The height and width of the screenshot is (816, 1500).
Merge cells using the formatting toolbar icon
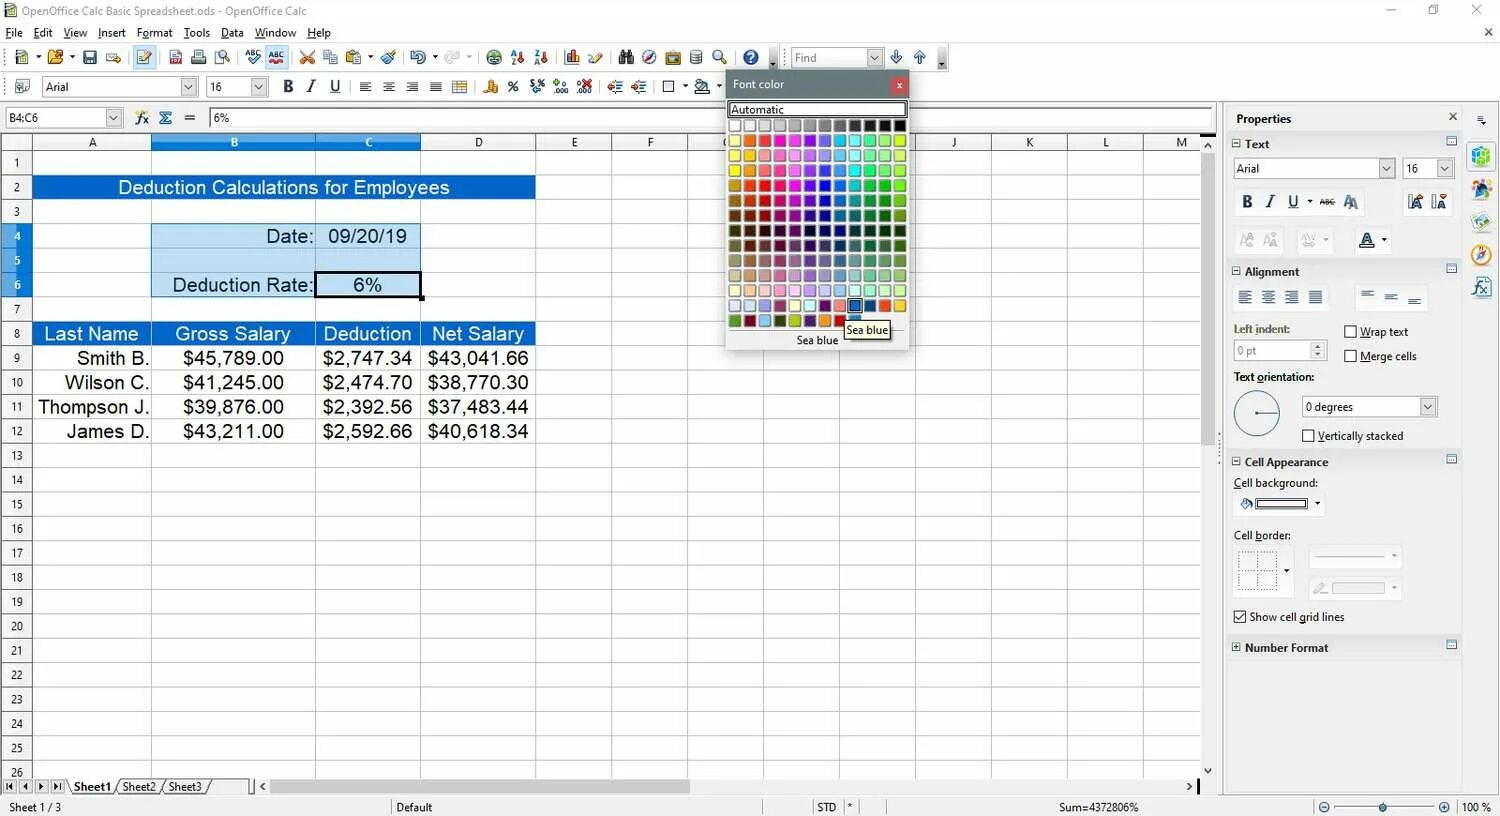[460, 87]
